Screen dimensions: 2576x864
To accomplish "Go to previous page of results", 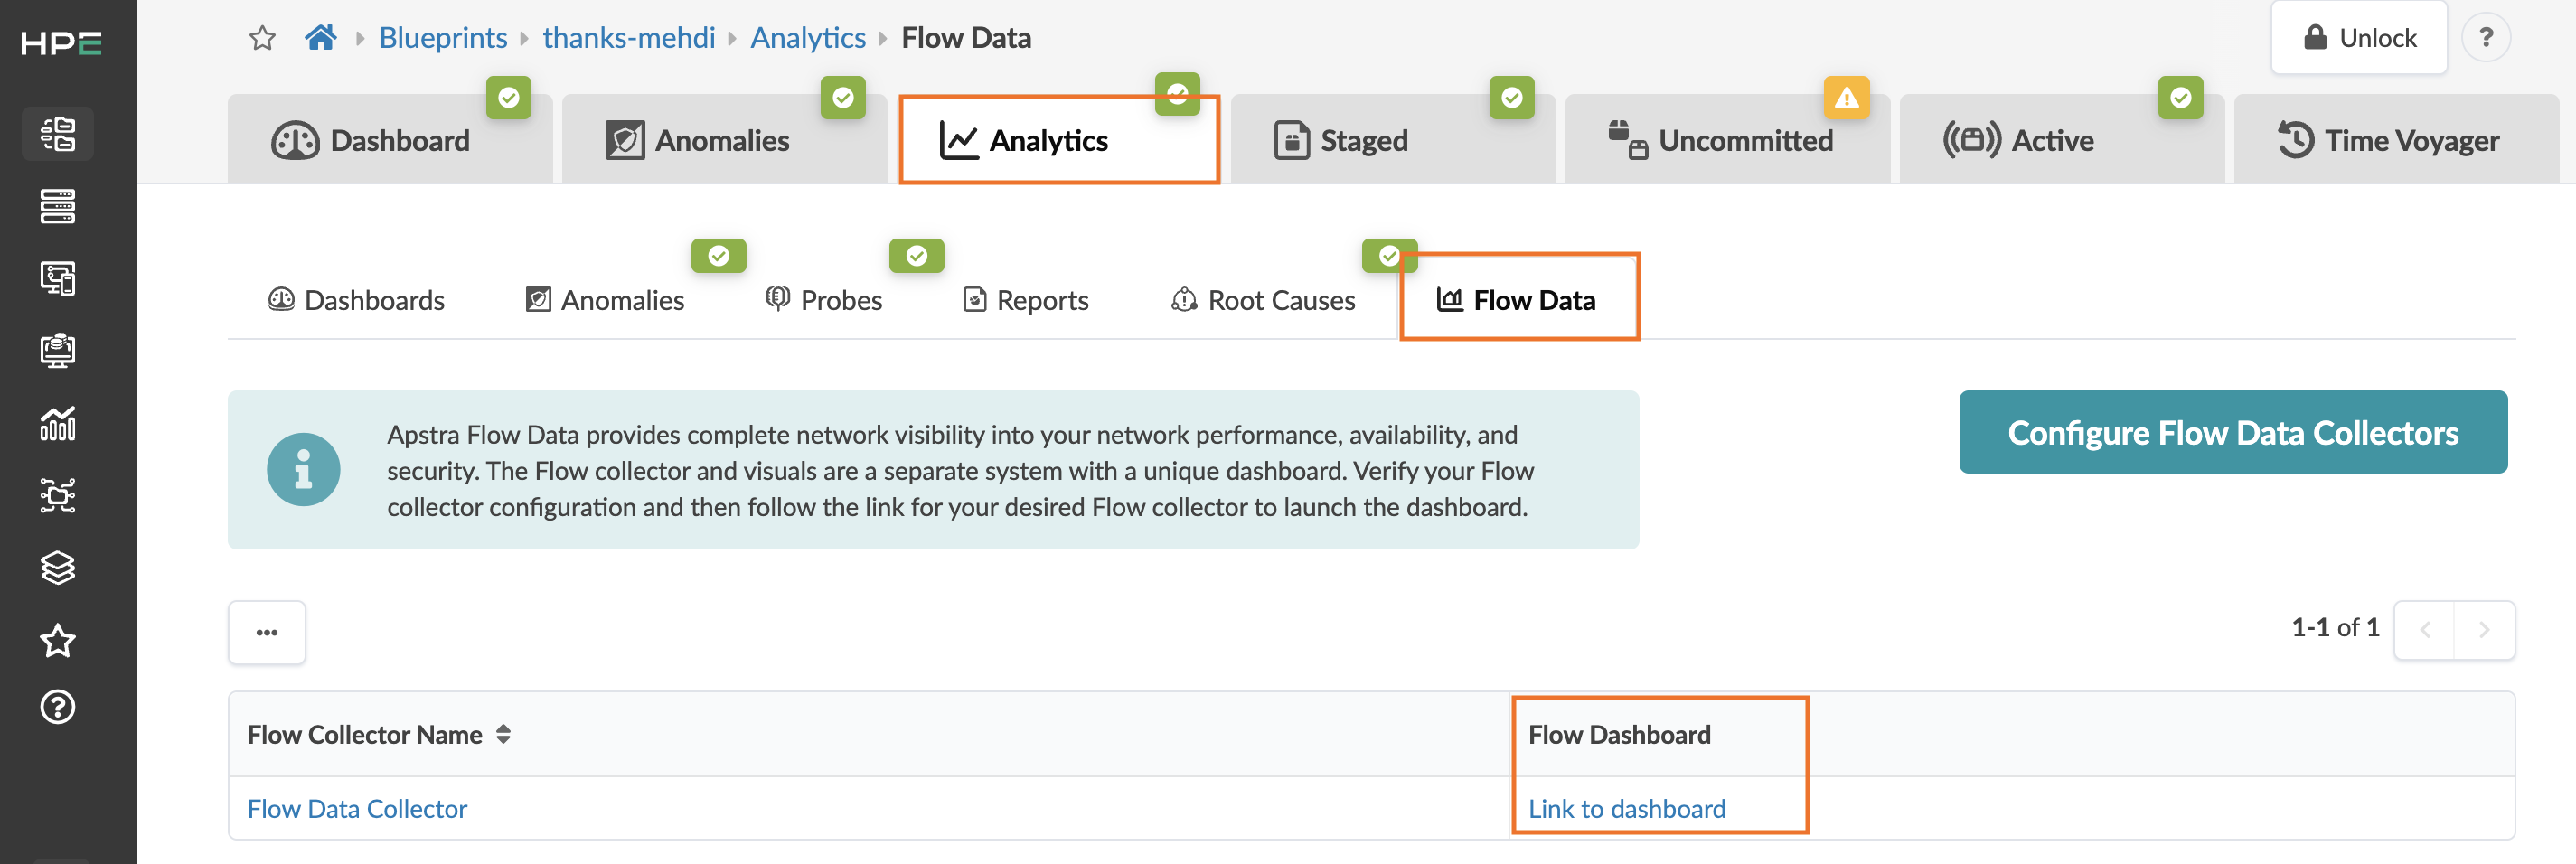I will pyautogui.click(x=2424, y=630).
